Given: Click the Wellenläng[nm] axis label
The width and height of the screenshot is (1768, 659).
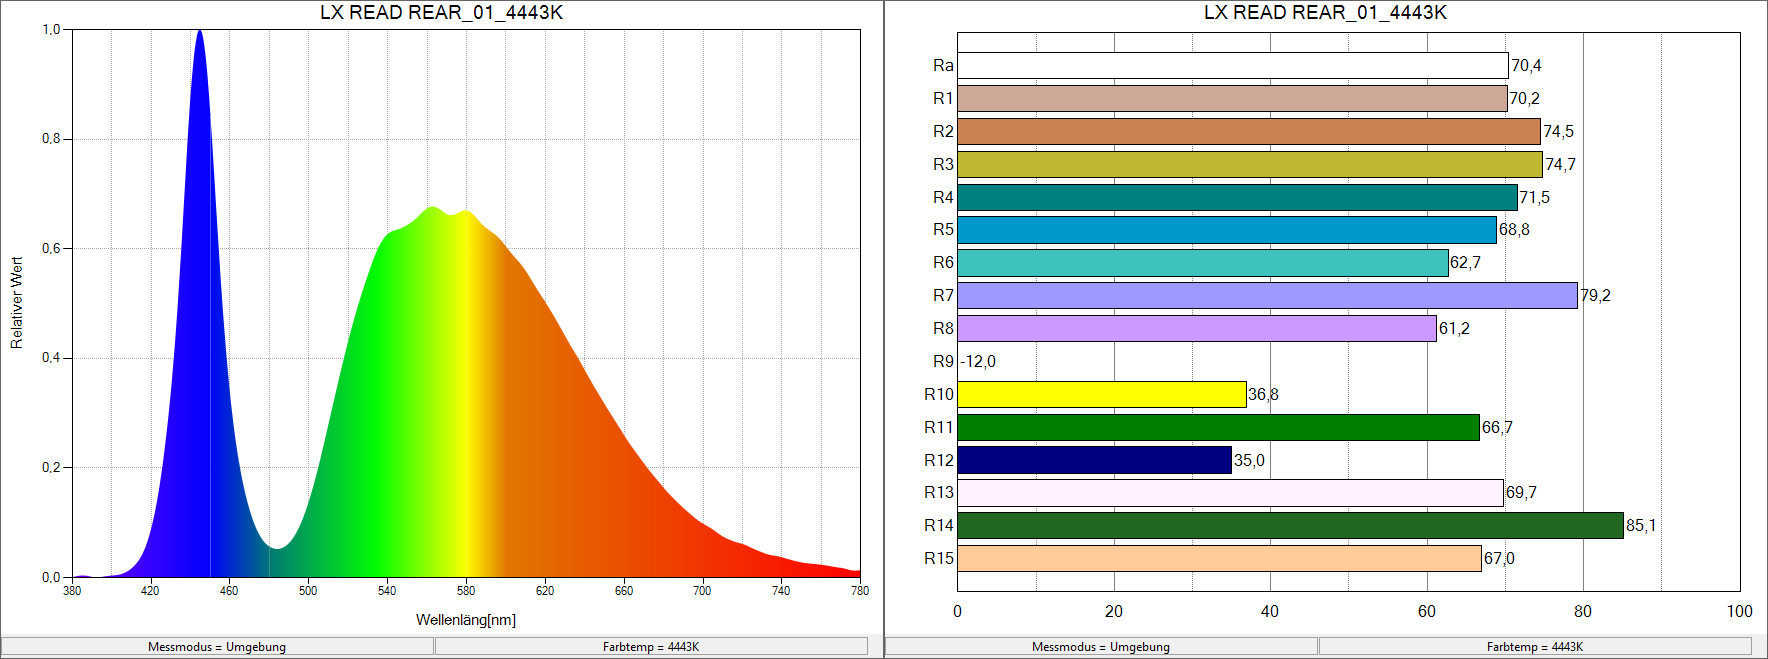Looking at the screenshot, I should click(x=466, y=620).
